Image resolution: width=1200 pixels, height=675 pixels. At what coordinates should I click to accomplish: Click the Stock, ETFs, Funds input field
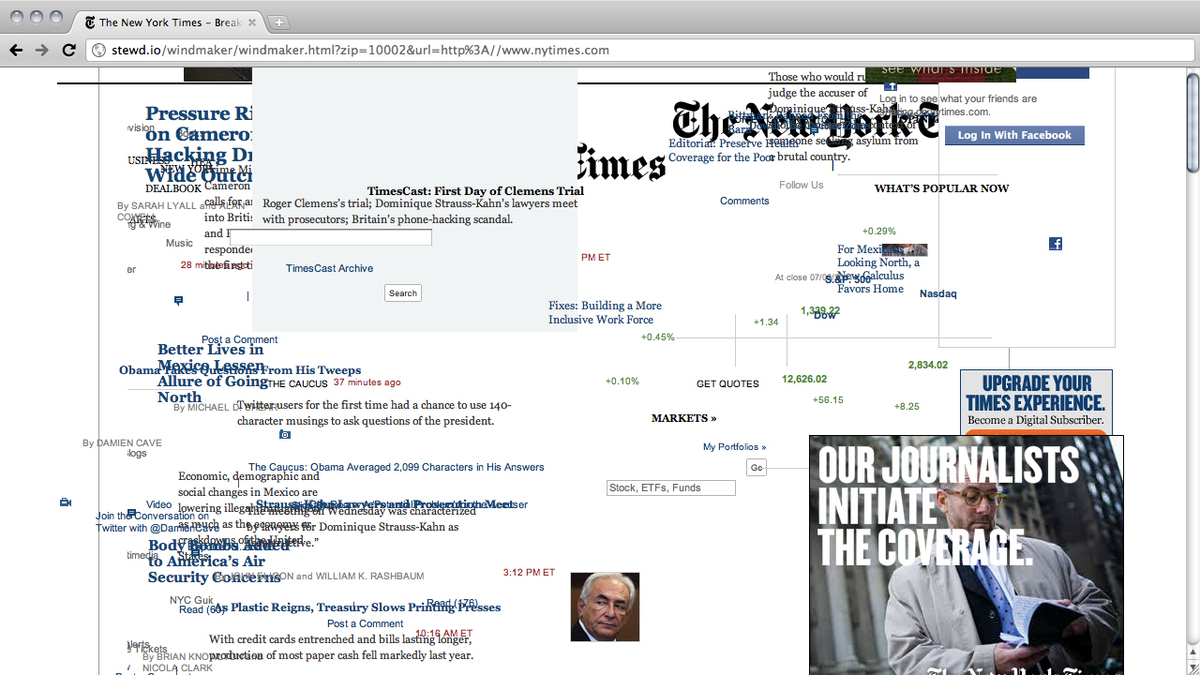pyautogui.click(x=671, y=488)
